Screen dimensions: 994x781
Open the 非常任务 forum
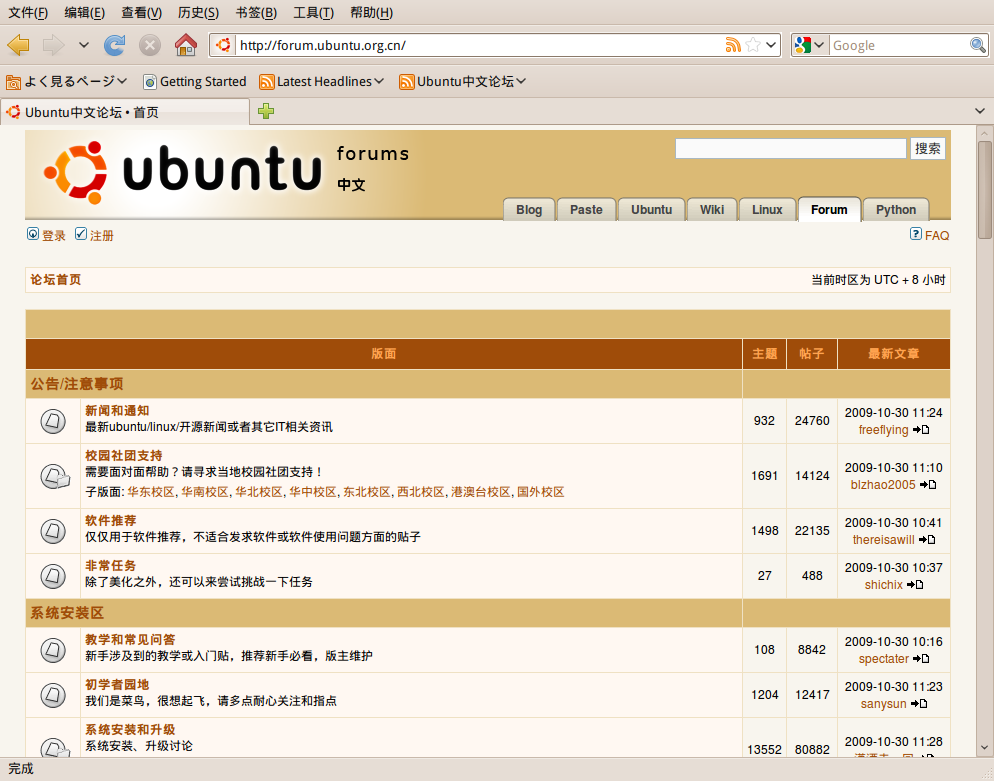click(x=111, y=565)
